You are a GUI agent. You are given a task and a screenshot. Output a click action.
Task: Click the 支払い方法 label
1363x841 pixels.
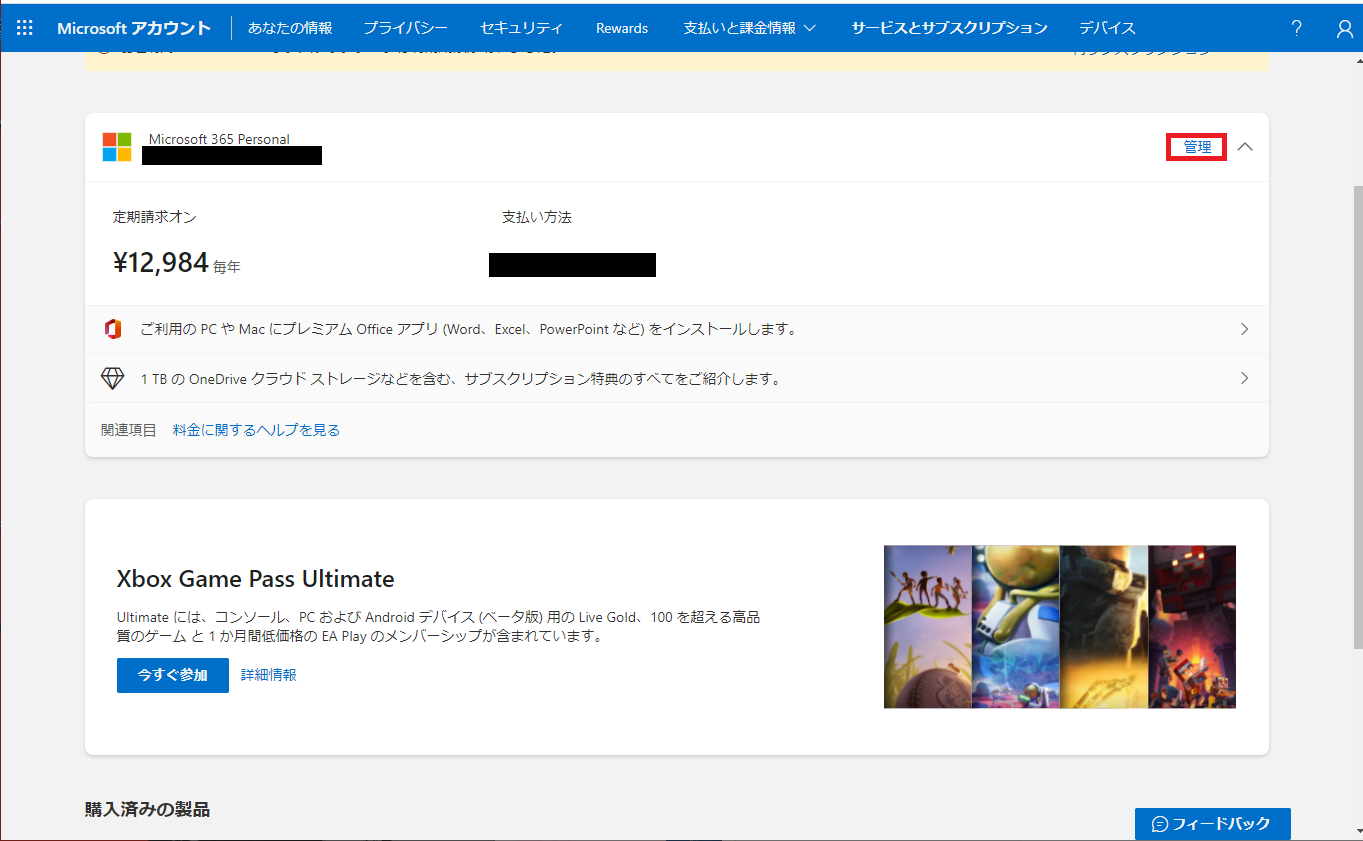click(x=537, y=217)
